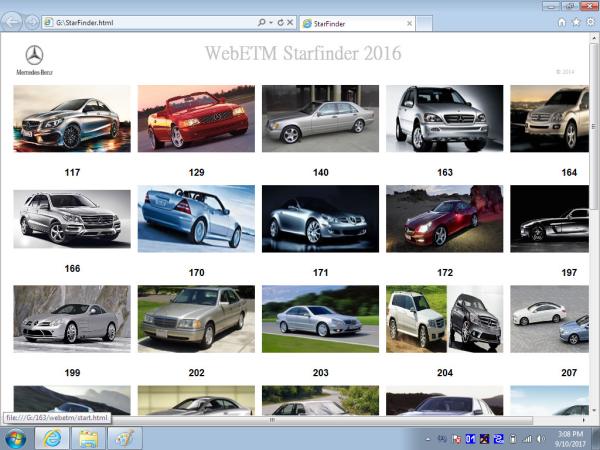Click Internet Explorer taskbar icon
600x450 pixels.
52,438
